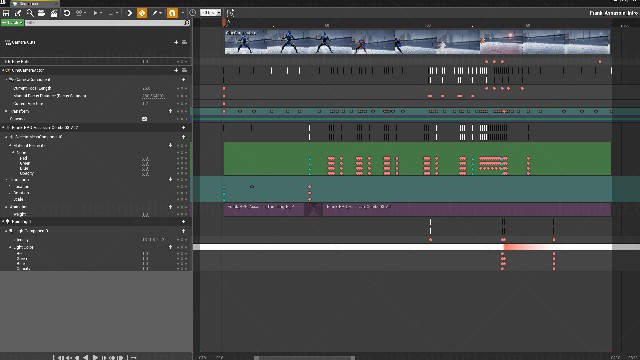640x360 pixels.
Task: Open the playback options dropdown
Action: tap(97, 13)
